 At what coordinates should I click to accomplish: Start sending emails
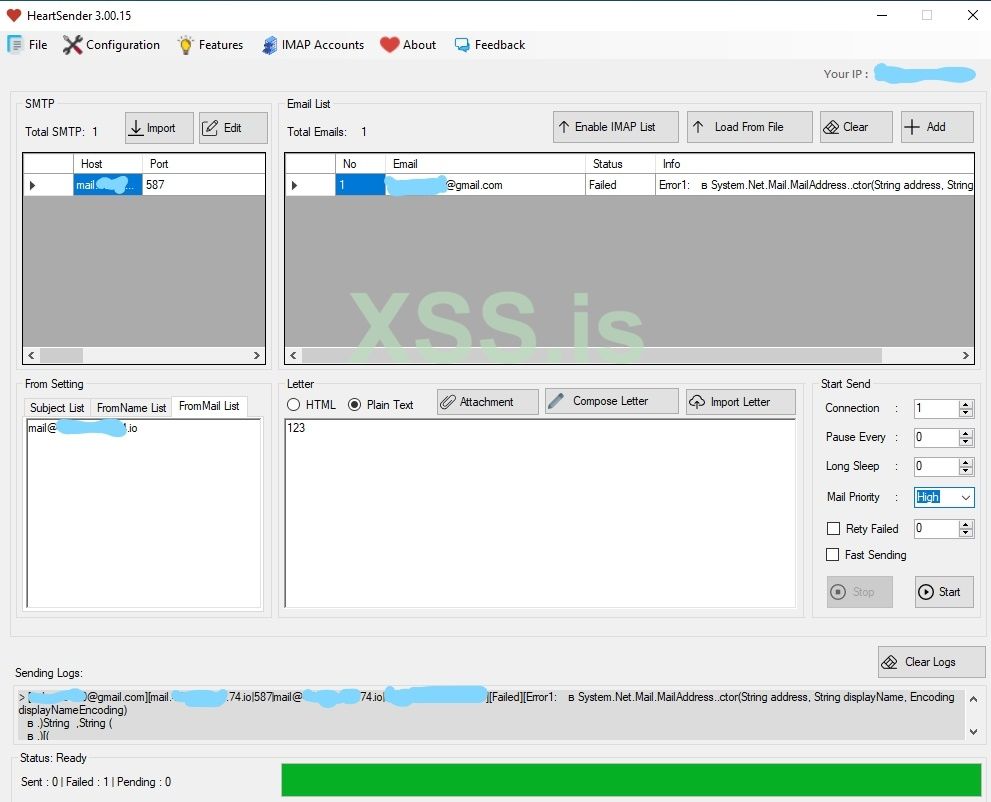click(944, 592)
